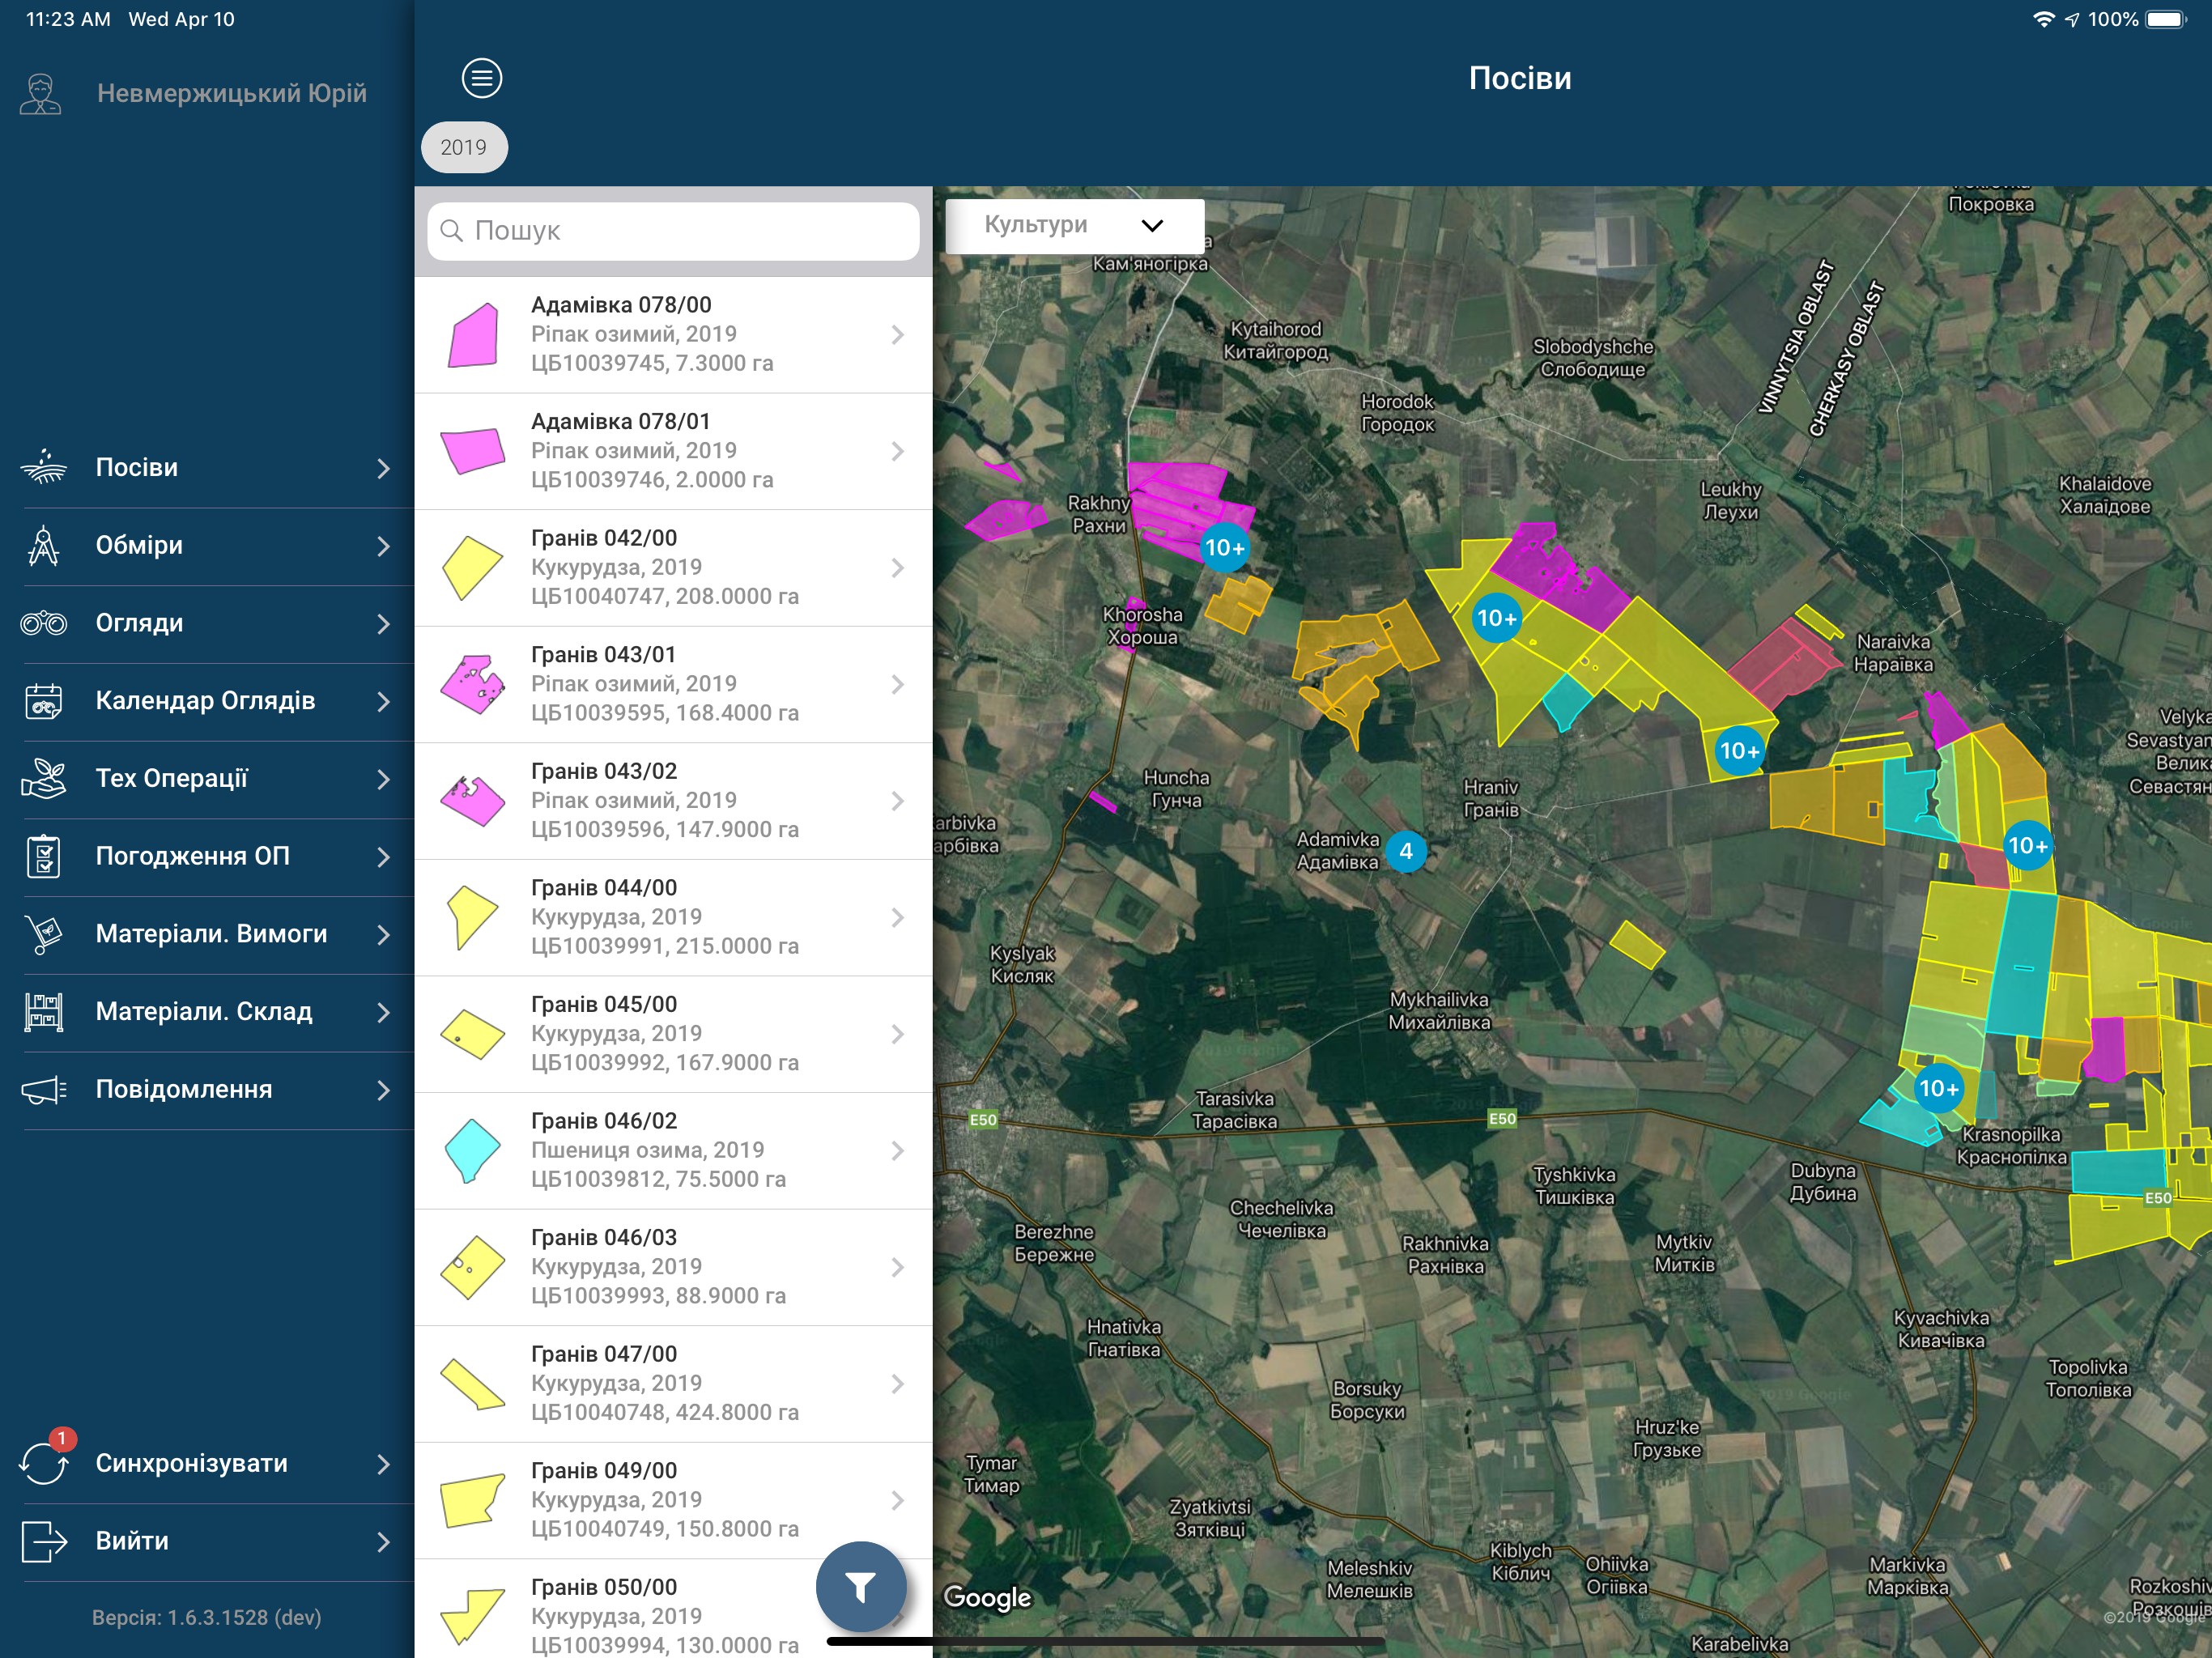The height and width of the screenshot is (1658, 2212).
Task: Tap the upper 10+ cluster marker west of Leukhy
Action: point(1496,618)
